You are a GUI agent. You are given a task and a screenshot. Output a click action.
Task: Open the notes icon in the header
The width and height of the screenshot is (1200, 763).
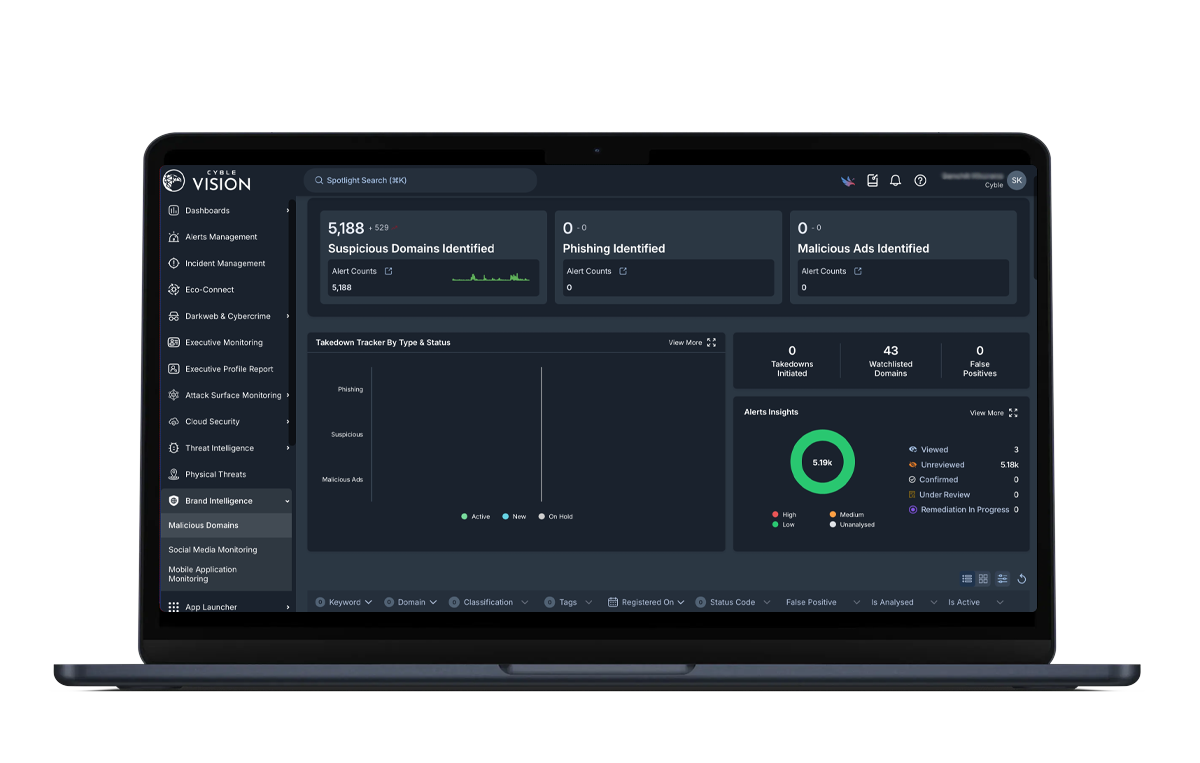(872, 181)
